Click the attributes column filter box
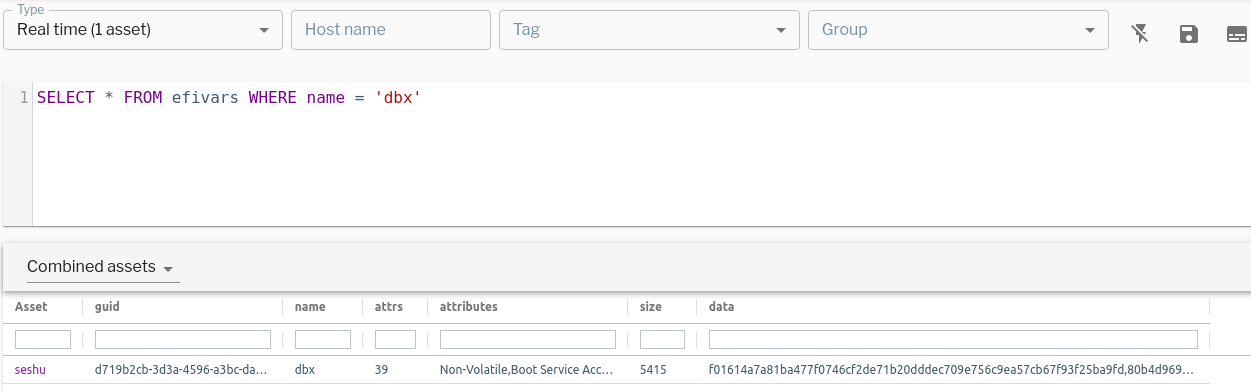This screenshot has height=391, width=1251. point(528,339)
